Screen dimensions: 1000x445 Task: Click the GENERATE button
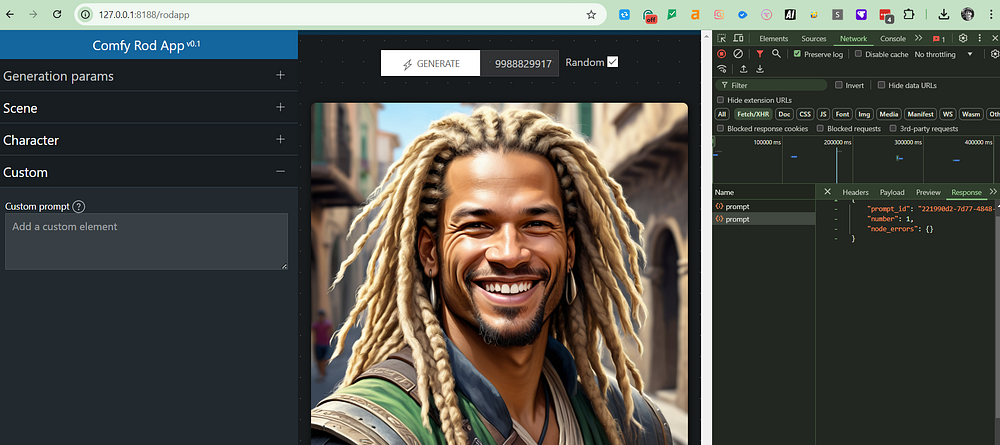[430, 63]
